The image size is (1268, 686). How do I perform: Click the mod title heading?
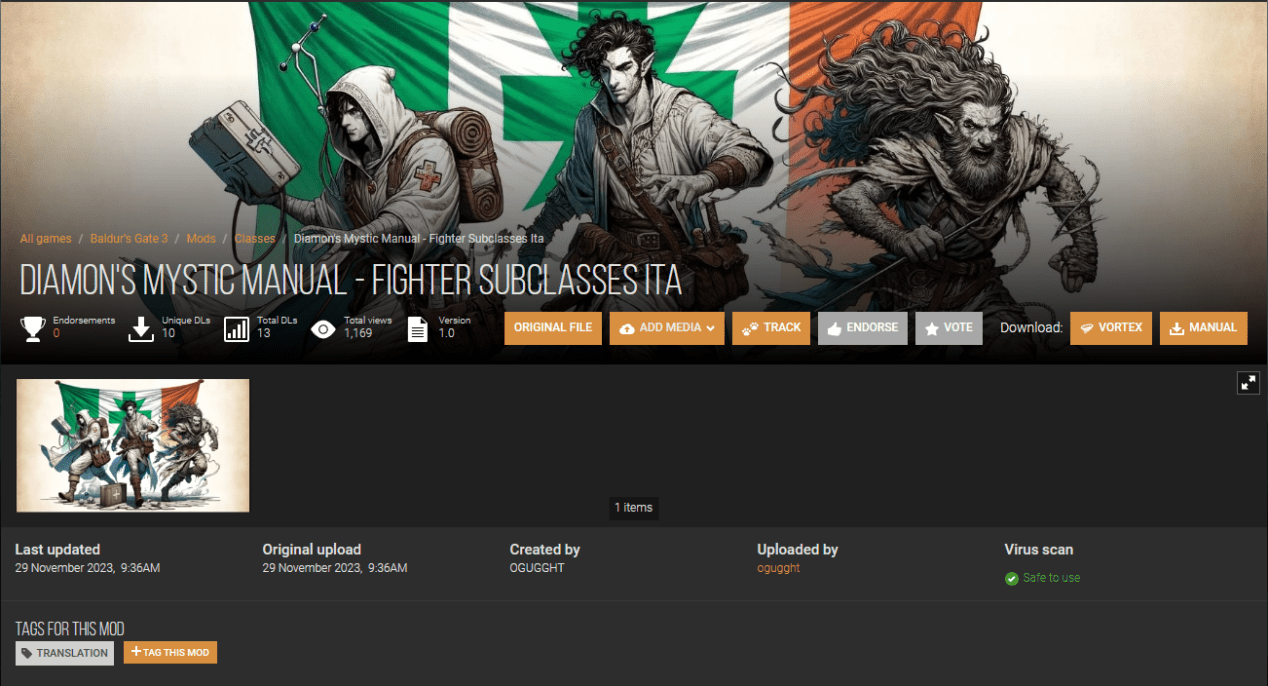pos(351,281)
